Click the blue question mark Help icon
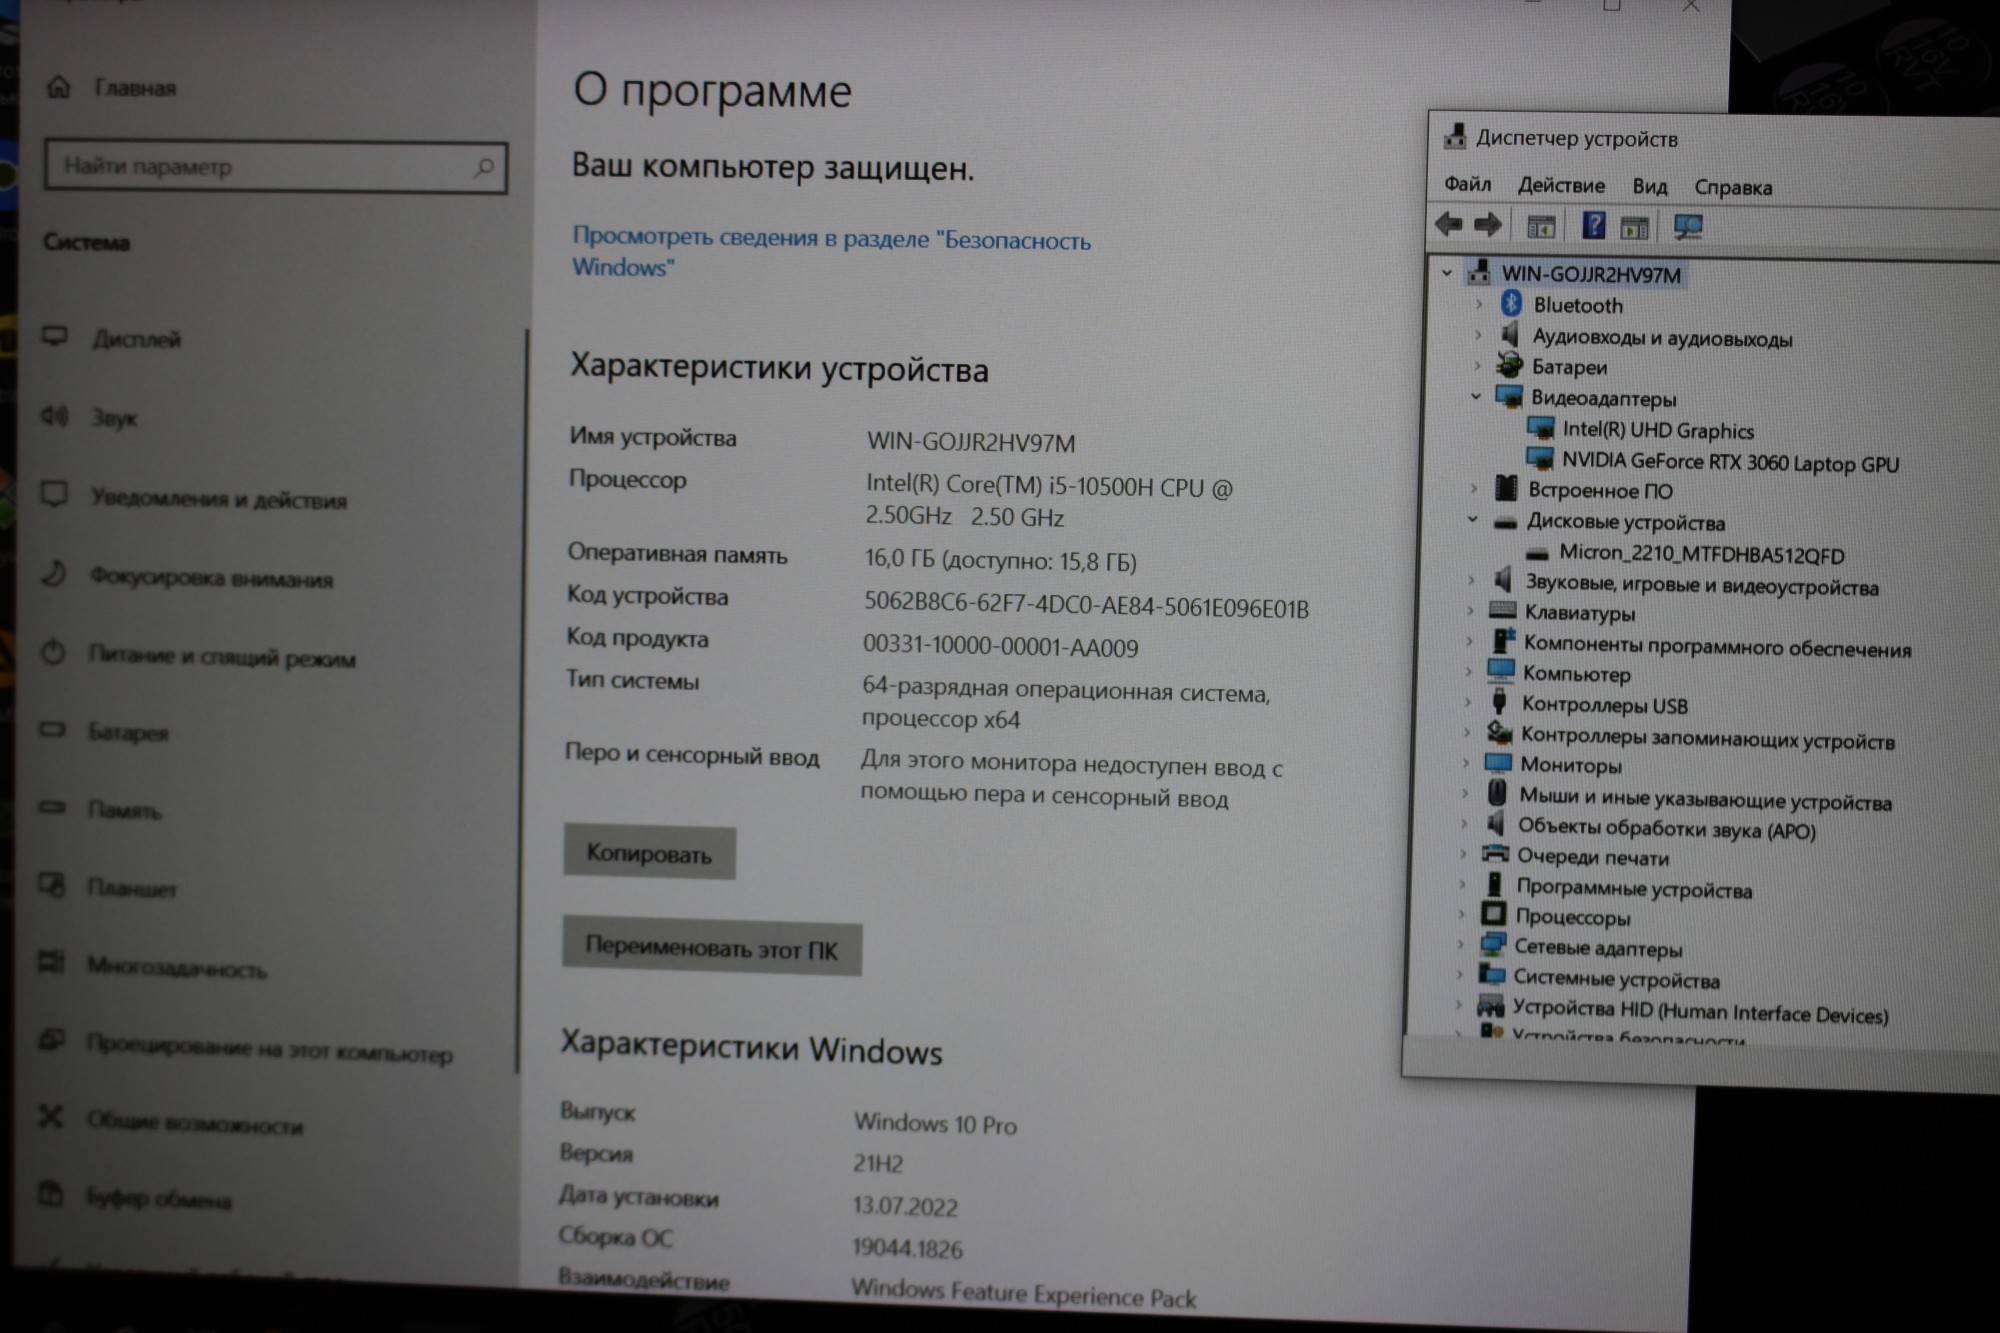Viewport: 2000px width, 1333px height. click(x=1594, y=225)
